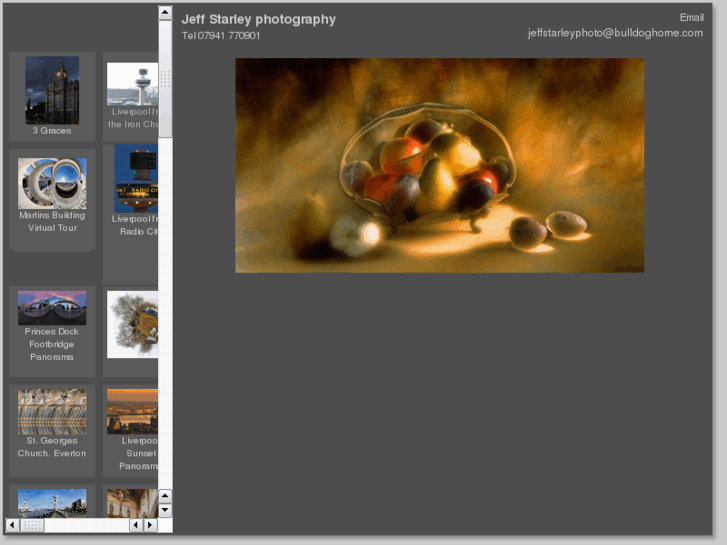This screenshot has height=545, width=727.
Task: Click the email address jeffstarleyphoto@bulldoghome.com
Action: (615, 33)
